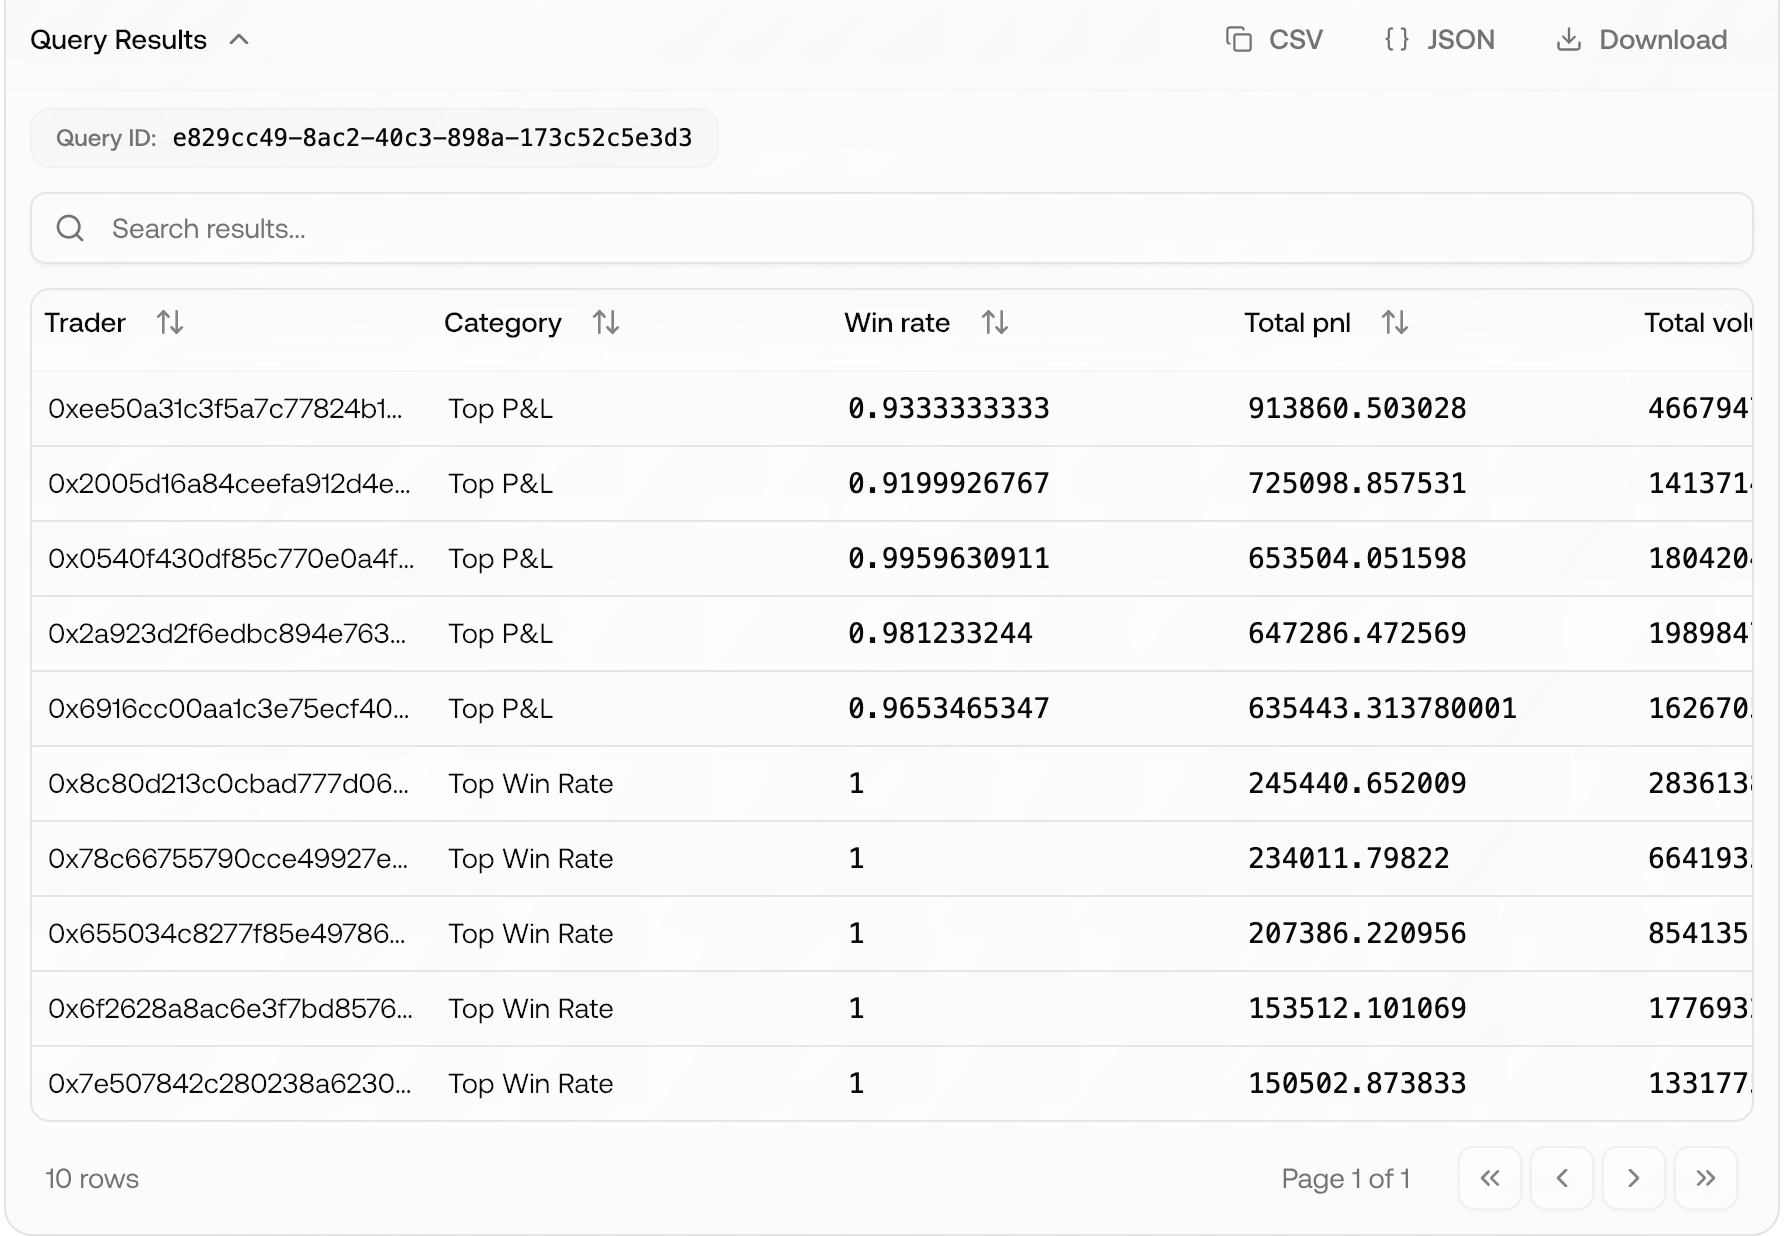This screenshot has height=1236, width=1784.
Task: Sort results by Win rate
Action: (995, 322)
